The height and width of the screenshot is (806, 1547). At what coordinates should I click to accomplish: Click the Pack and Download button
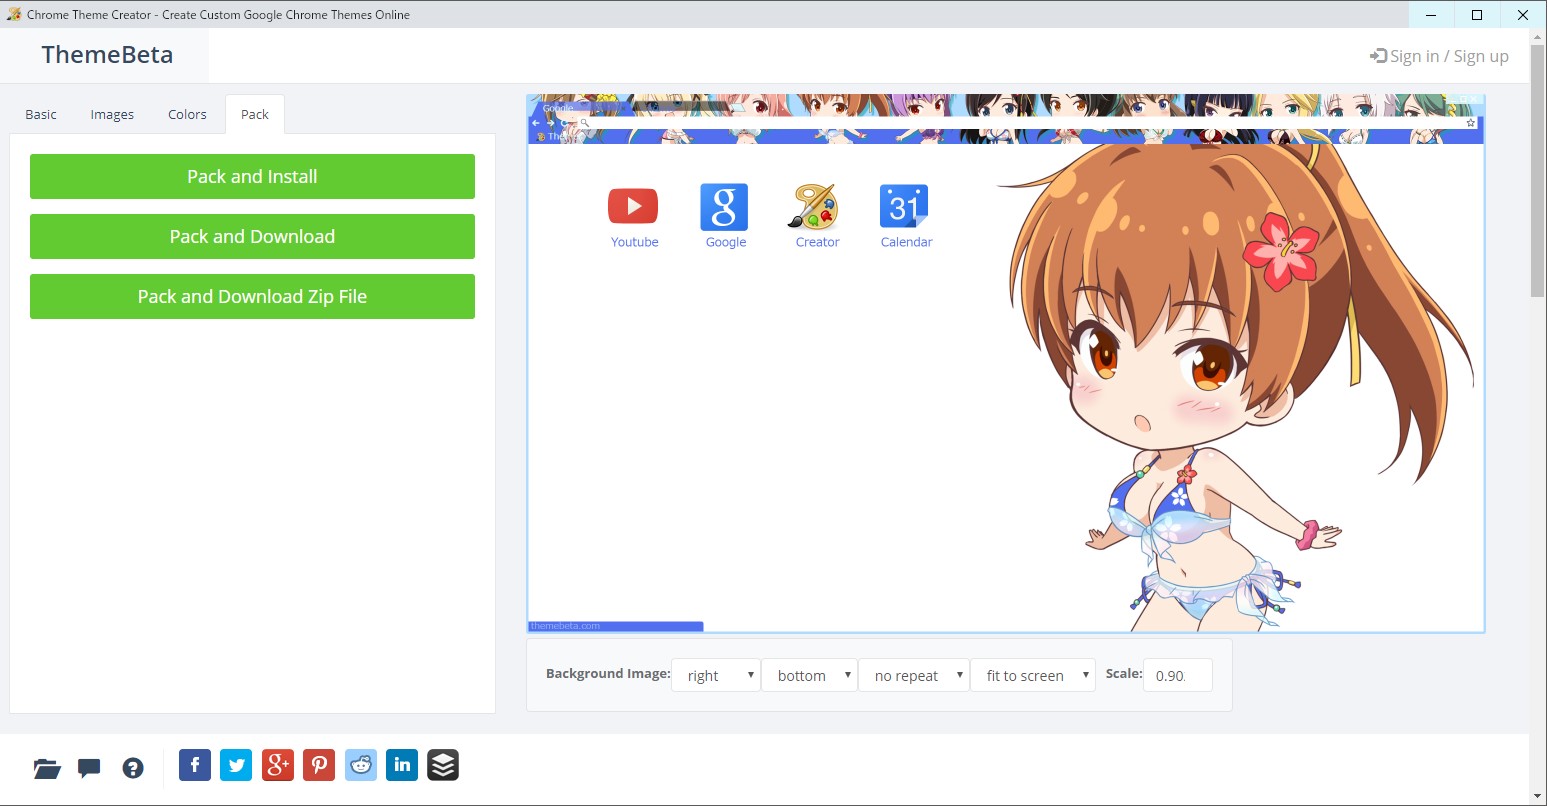pos(252,236)
